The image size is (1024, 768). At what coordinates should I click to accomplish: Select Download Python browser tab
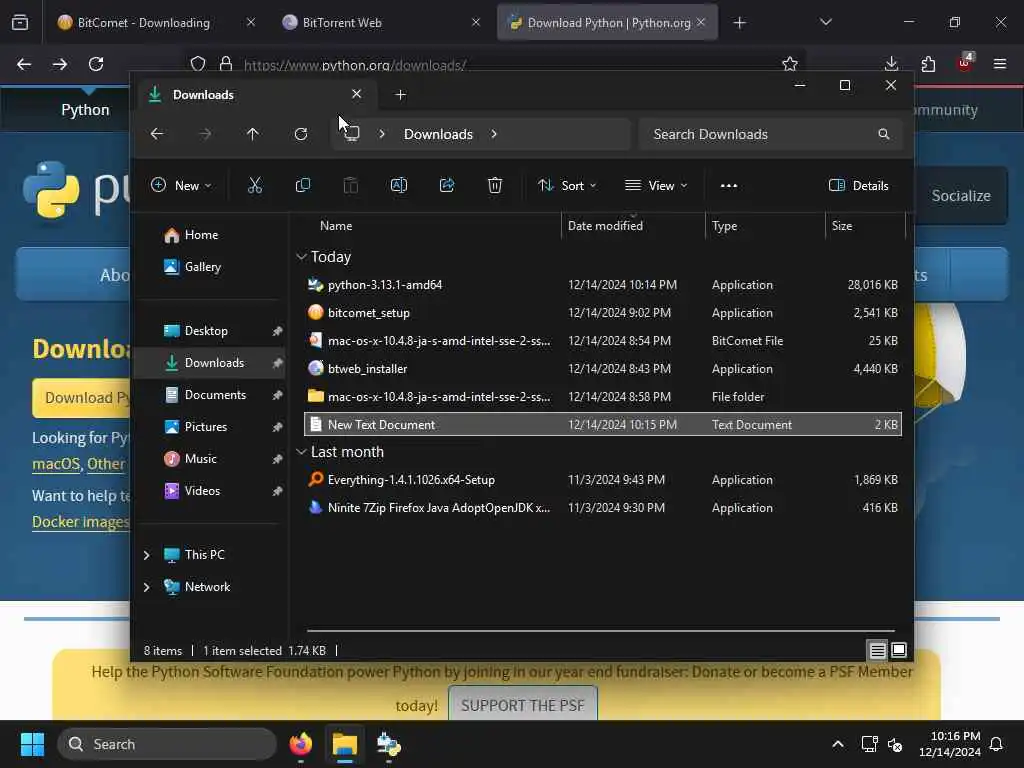(x=607, y=22)
